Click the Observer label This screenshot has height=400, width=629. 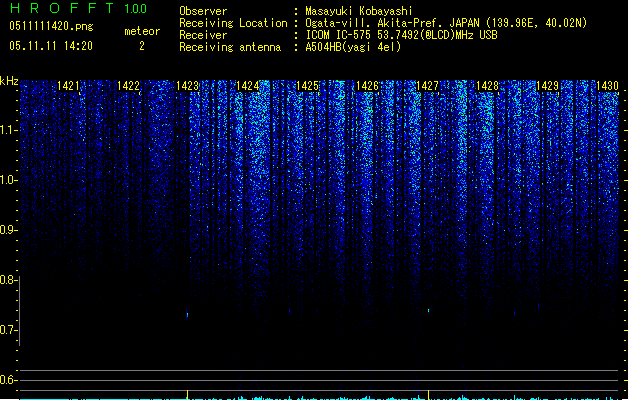(x=203, y=11)
